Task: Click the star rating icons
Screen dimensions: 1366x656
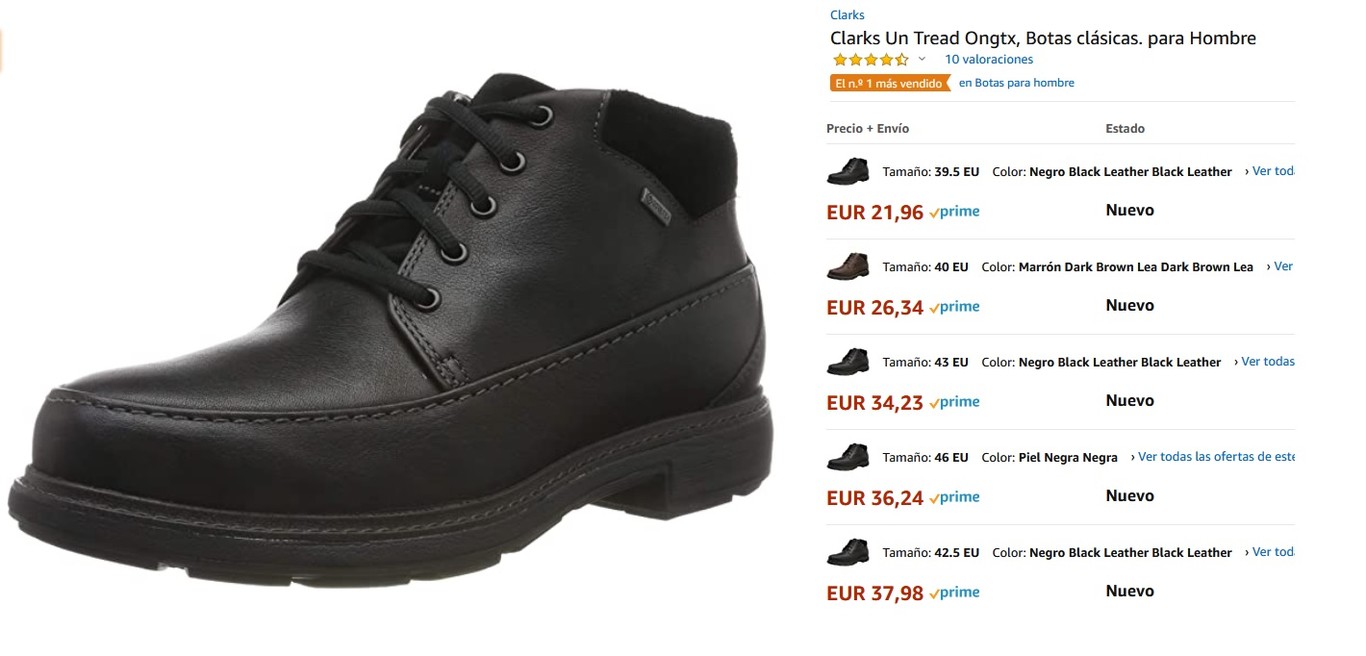Action: click(x=870, y=60)
